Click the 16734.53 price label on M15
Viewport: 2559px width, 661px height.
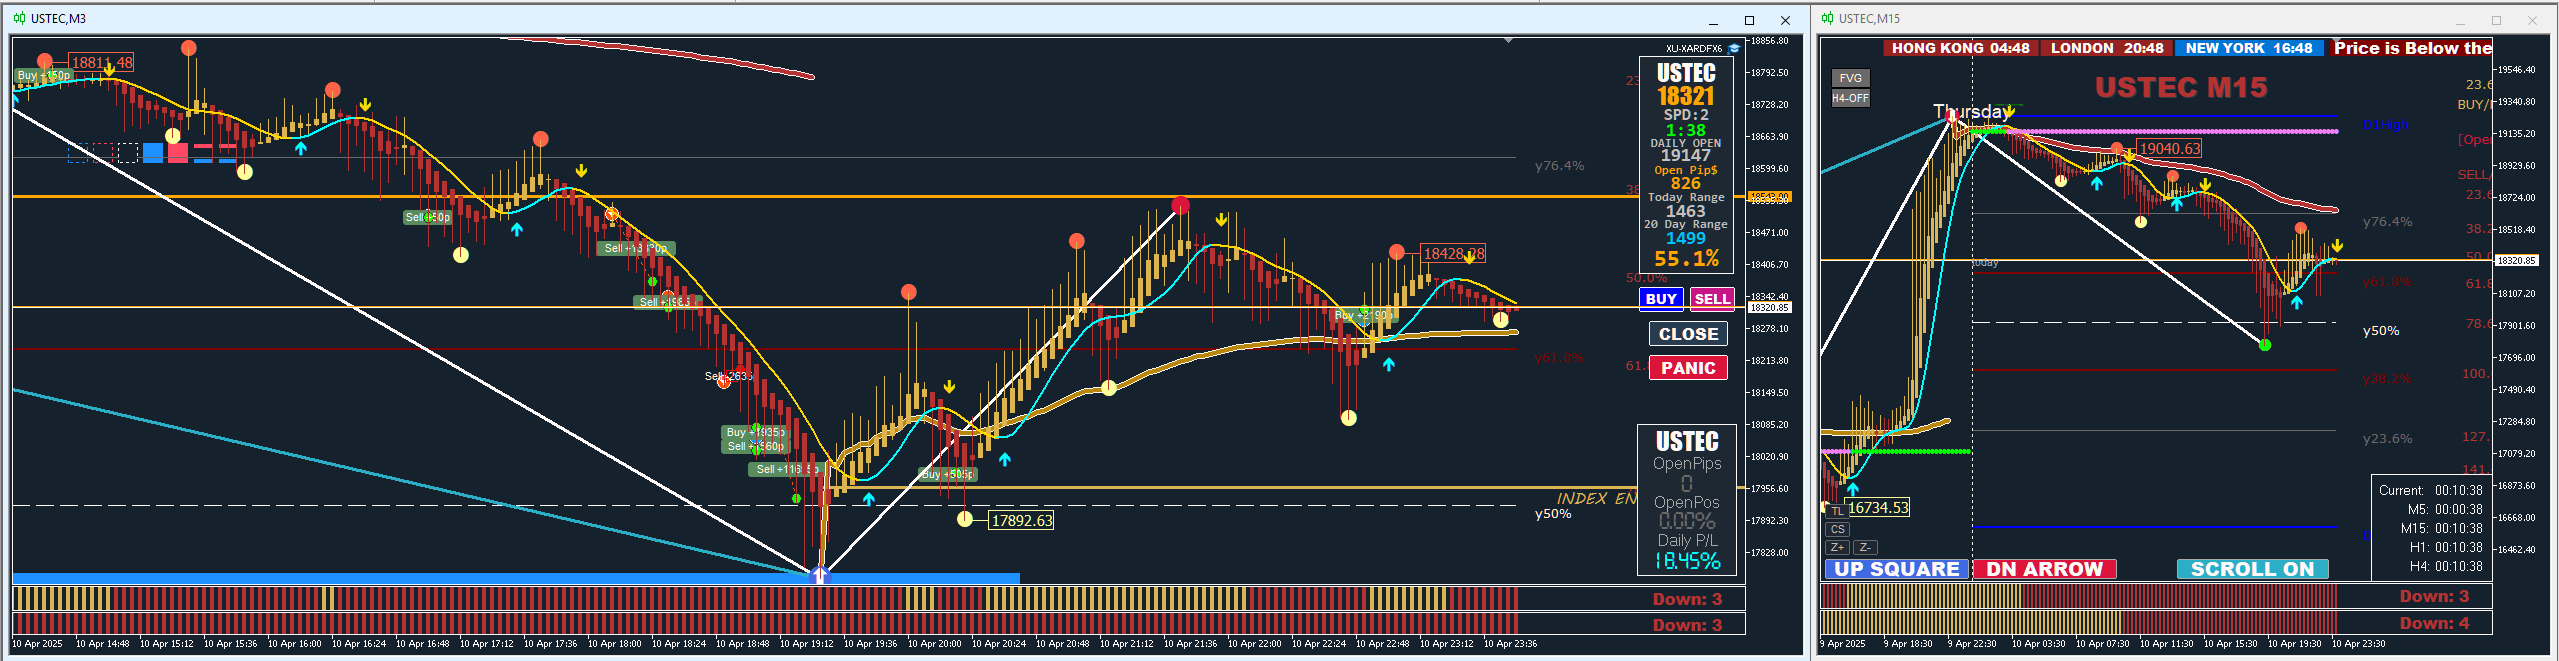coord(1877,508)
